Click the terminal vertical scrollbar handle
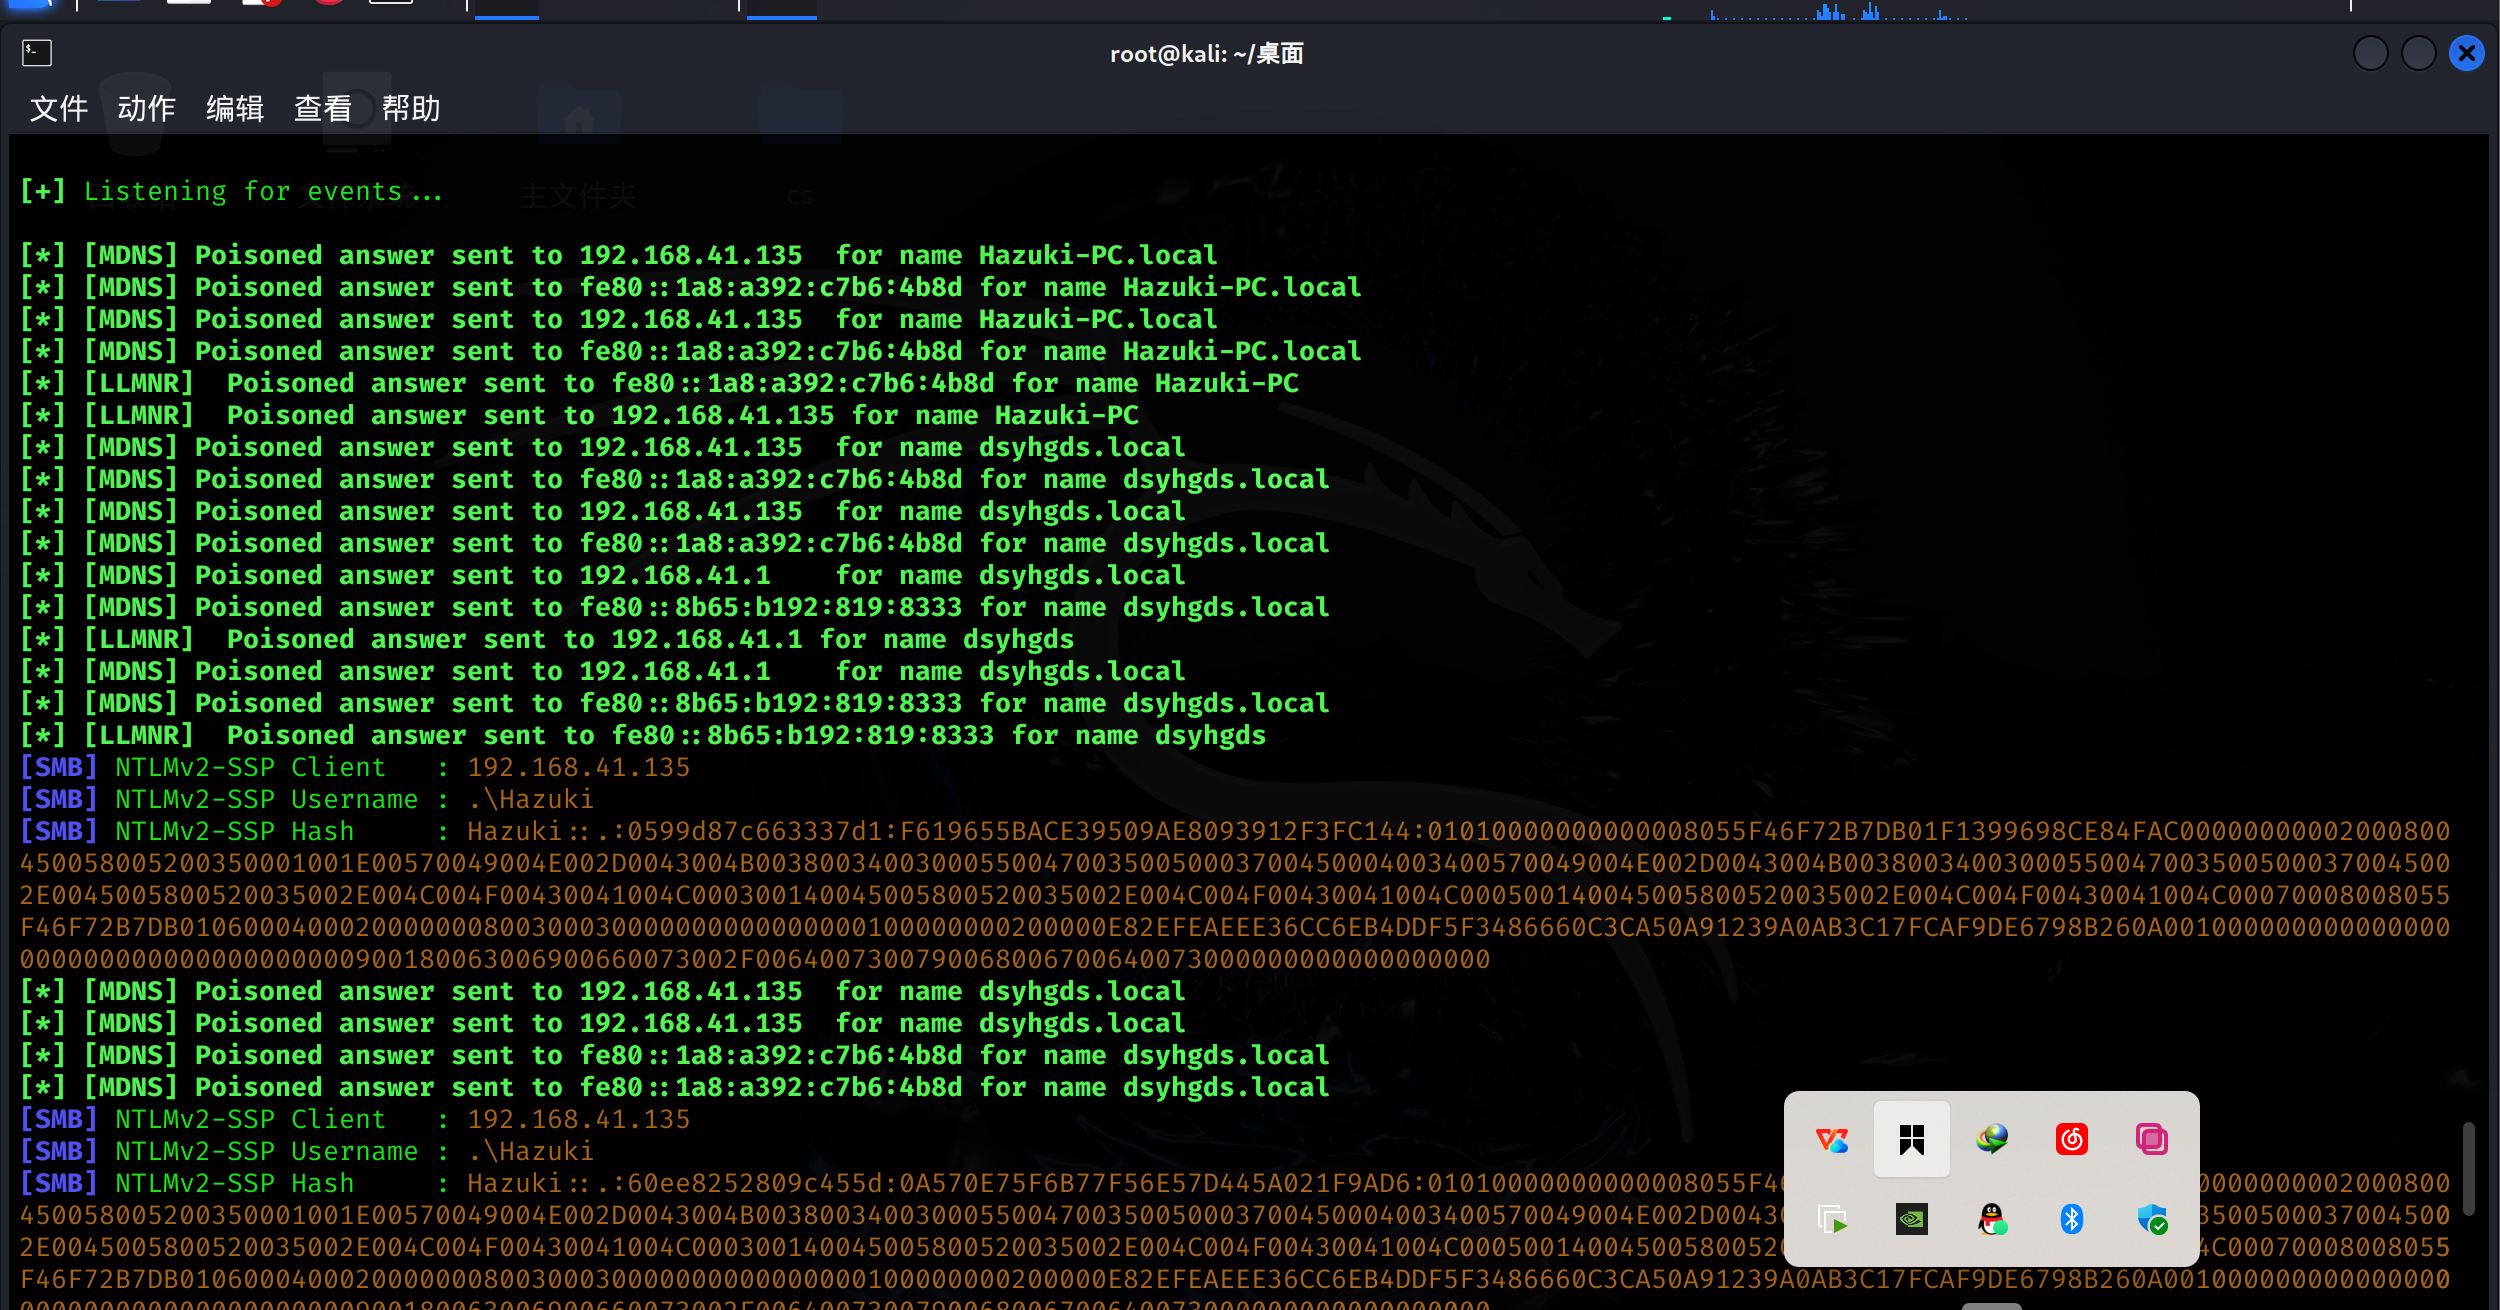Viewport: 2500px width, 1310px height. tap(2468, 1168)
